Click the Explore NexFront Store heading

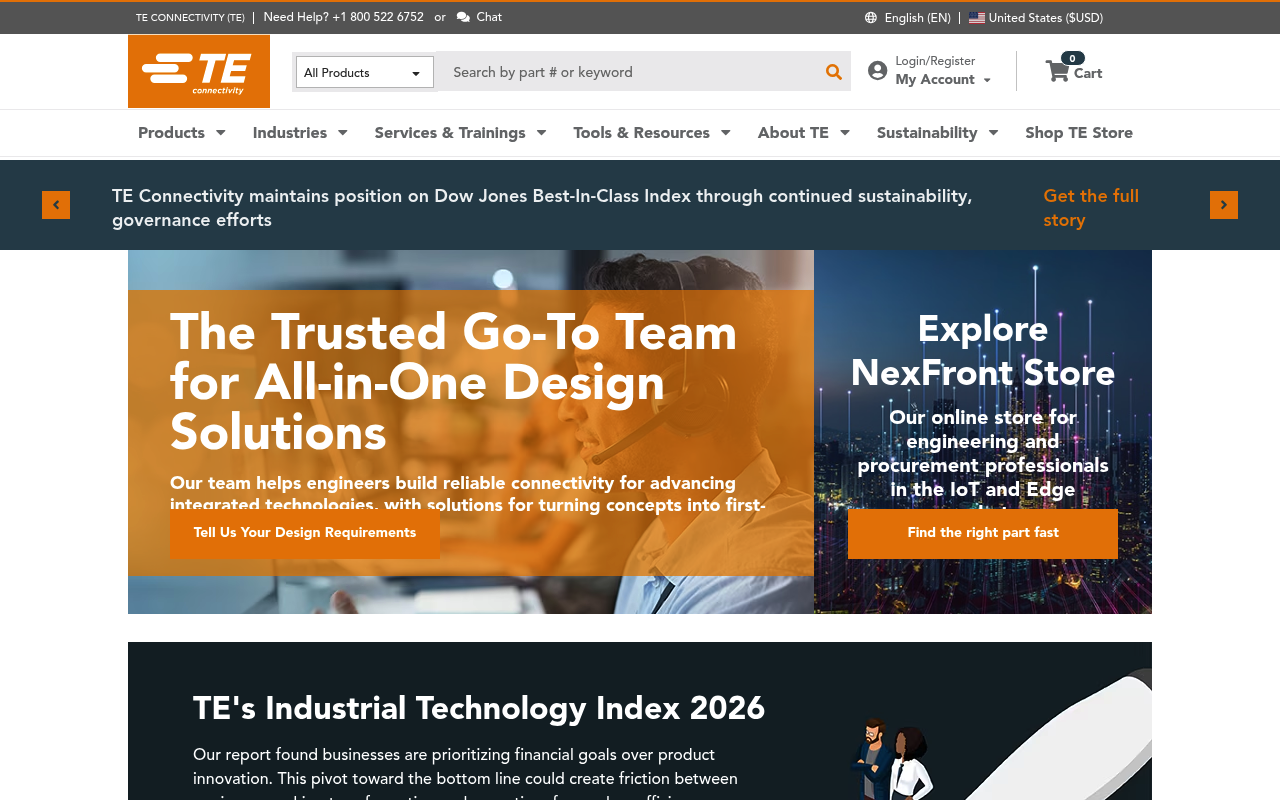(983, 351)
